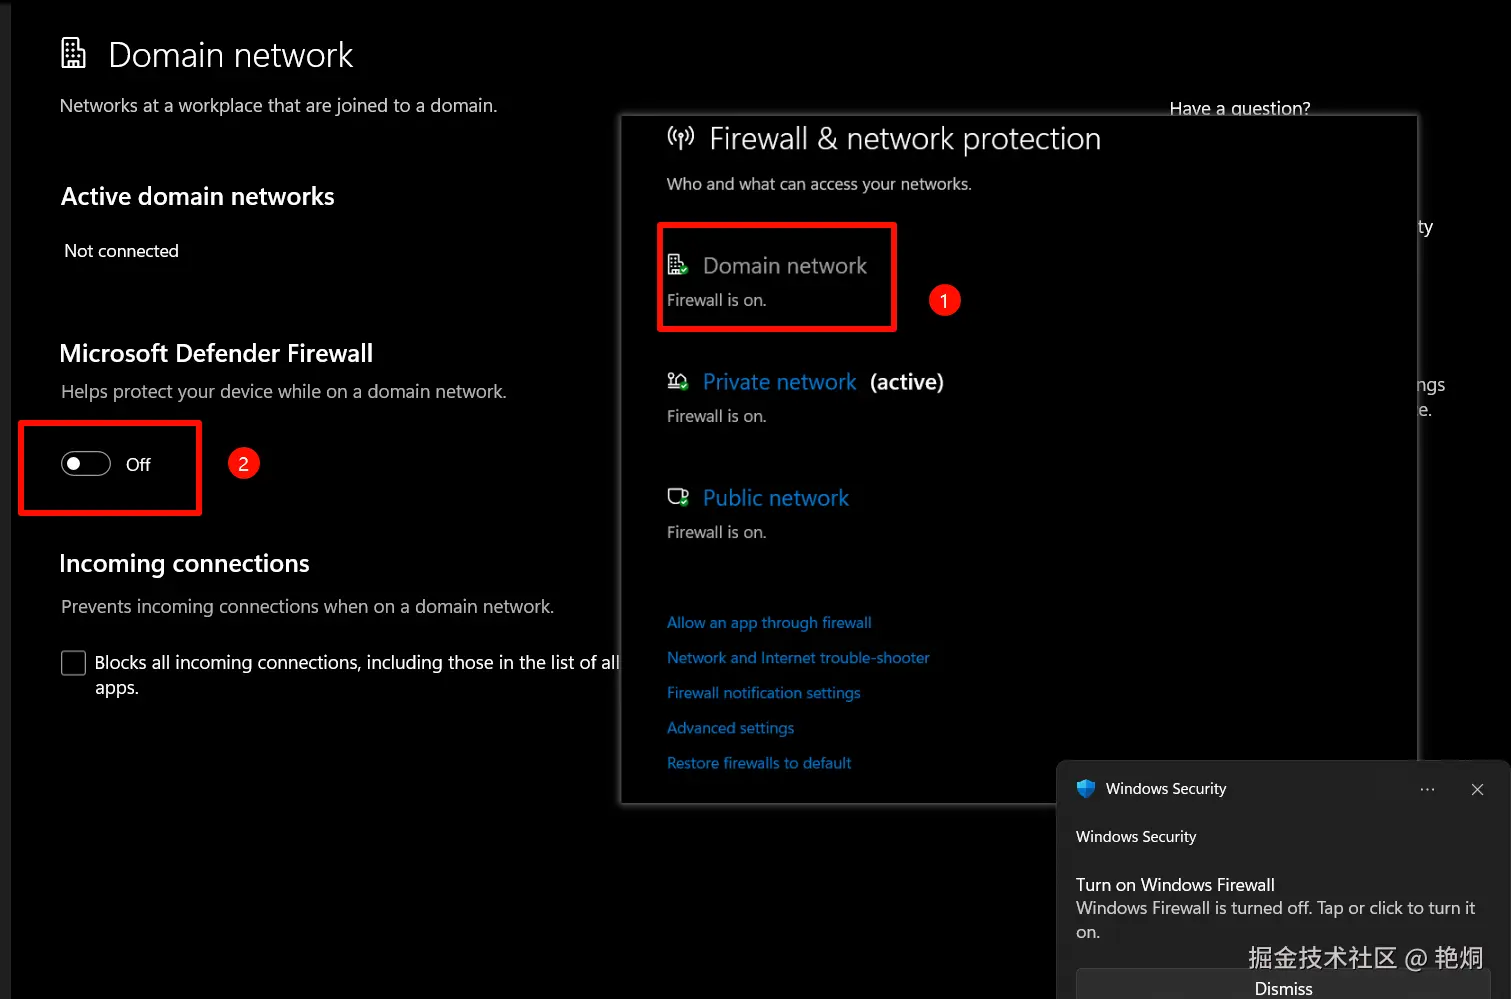
Task: Click Restore firewalls to default
Action: coord(759,763)
